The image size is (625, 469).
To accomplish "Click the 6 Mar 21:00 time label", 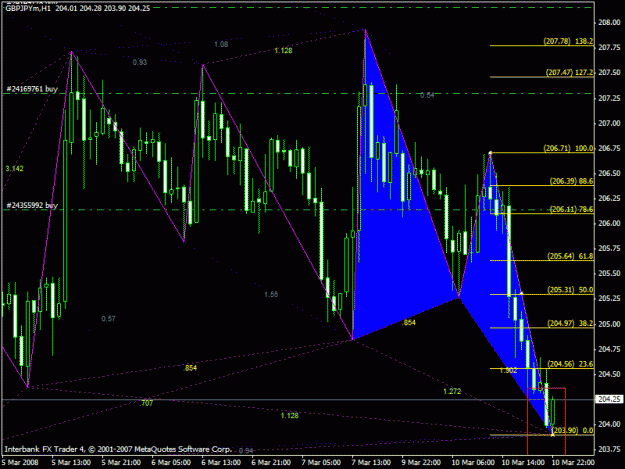I will pyautogui.click(x=271, y=462).
